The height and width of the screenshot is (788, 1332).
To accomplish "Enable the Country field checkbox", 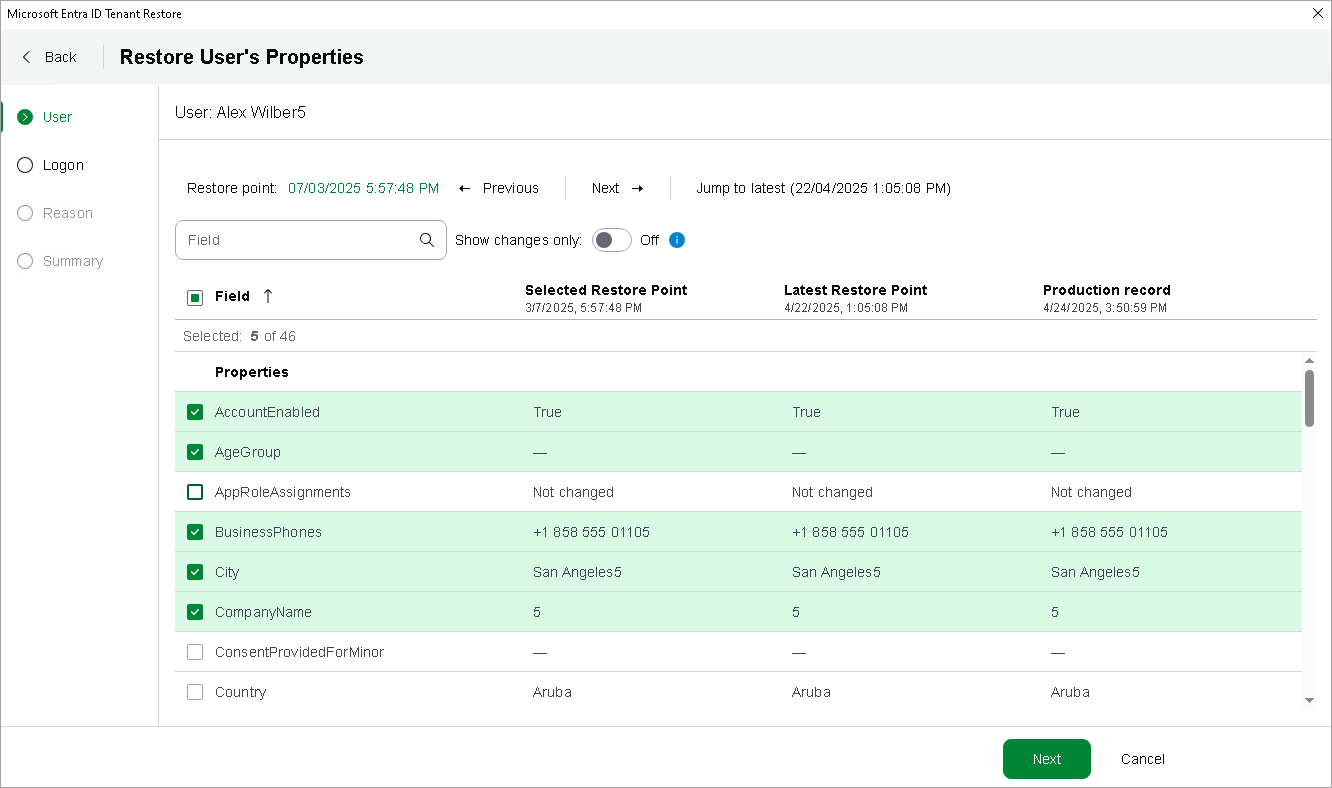I will [195, 692].
